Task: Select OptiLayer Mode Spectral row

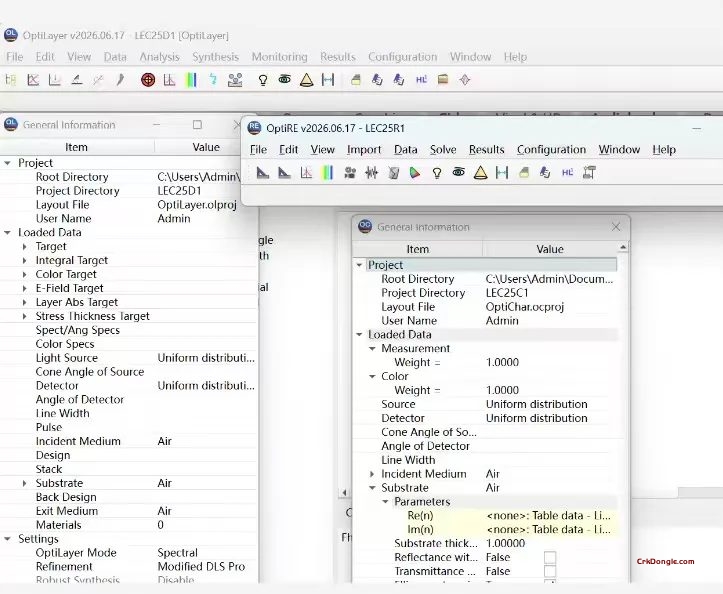Action: pyautogui.click(x=129, y=553)
